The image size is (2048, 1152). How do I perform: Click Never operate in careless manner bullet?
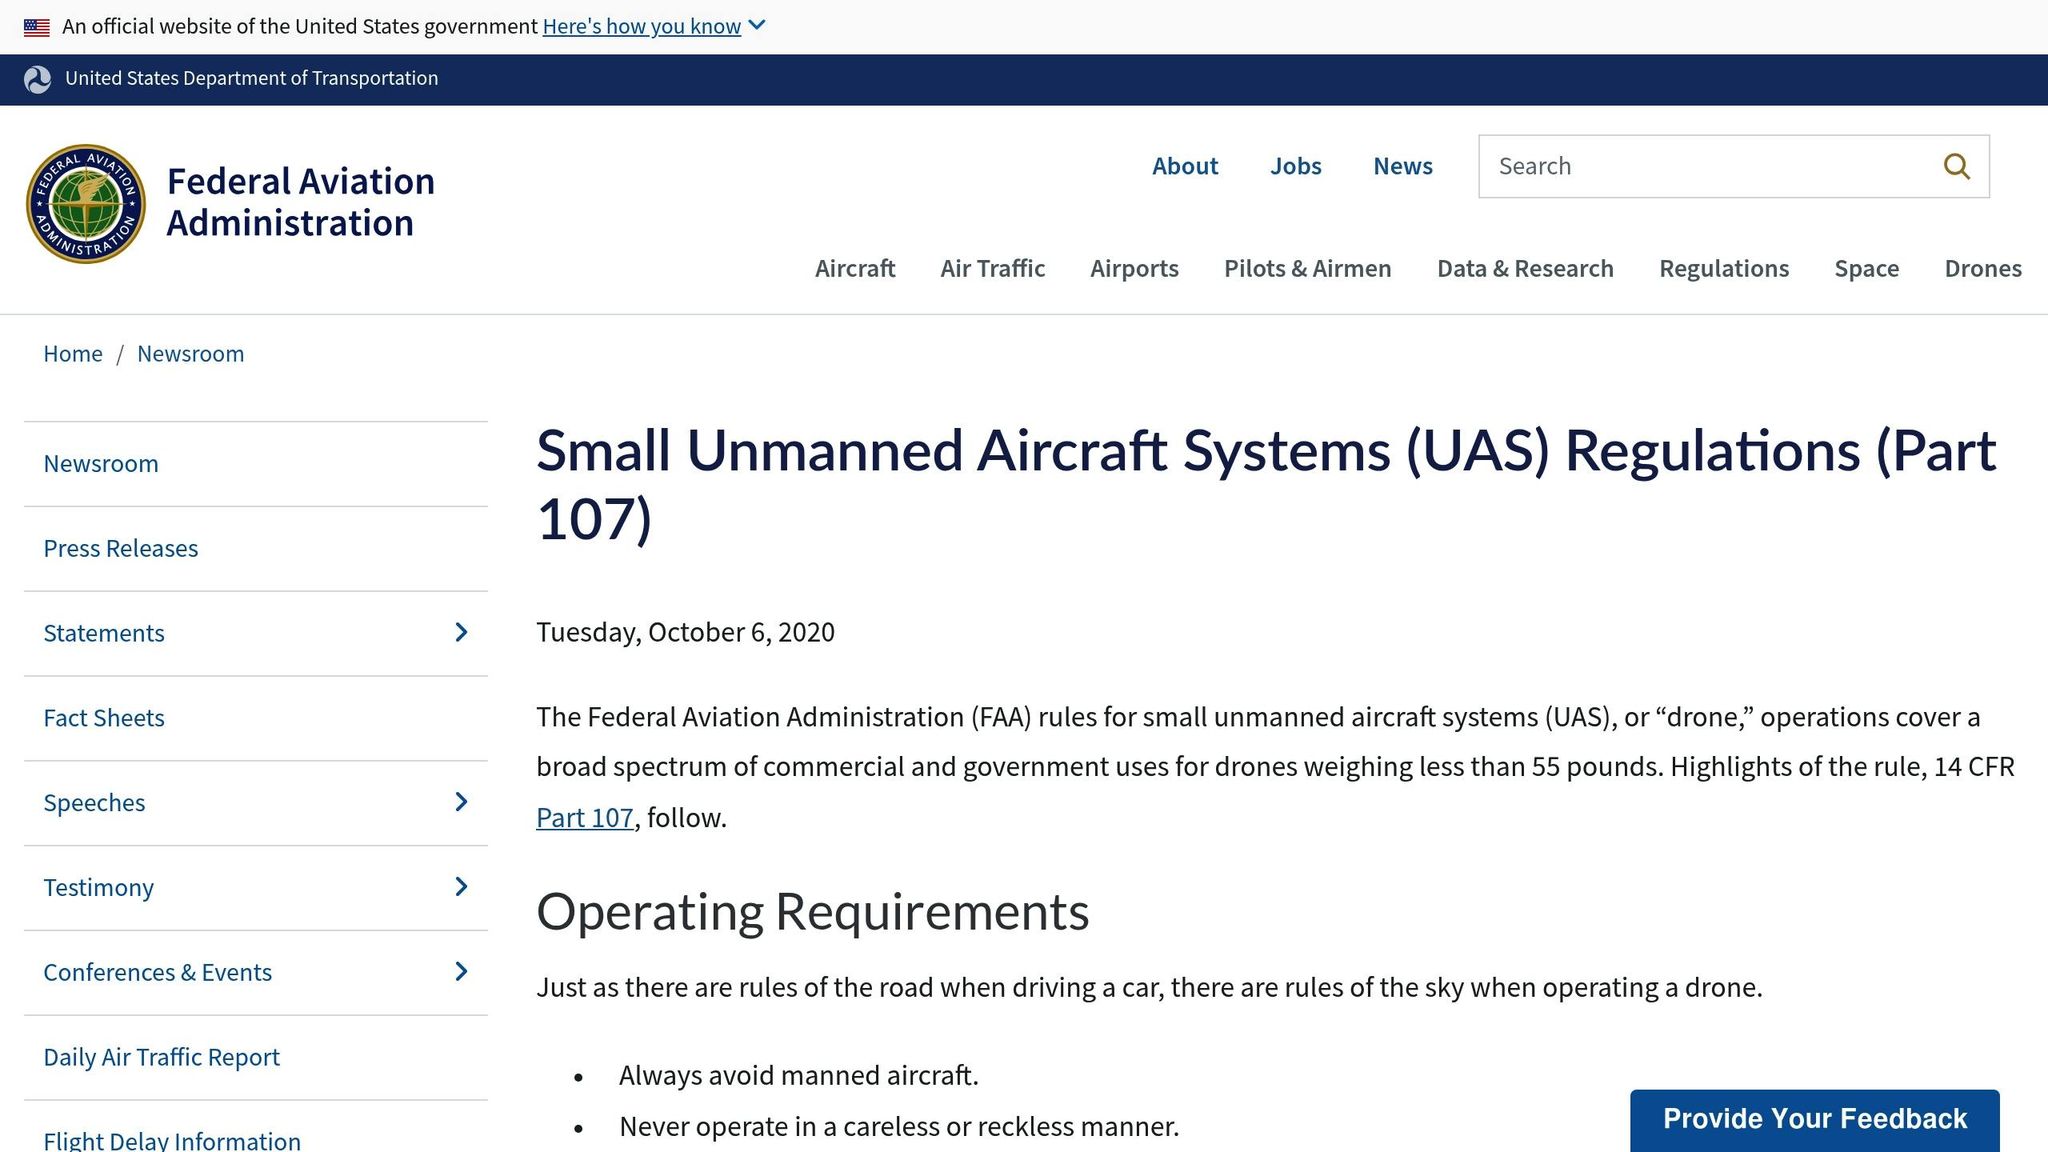pyautogui.click(x=899, y=1127)
